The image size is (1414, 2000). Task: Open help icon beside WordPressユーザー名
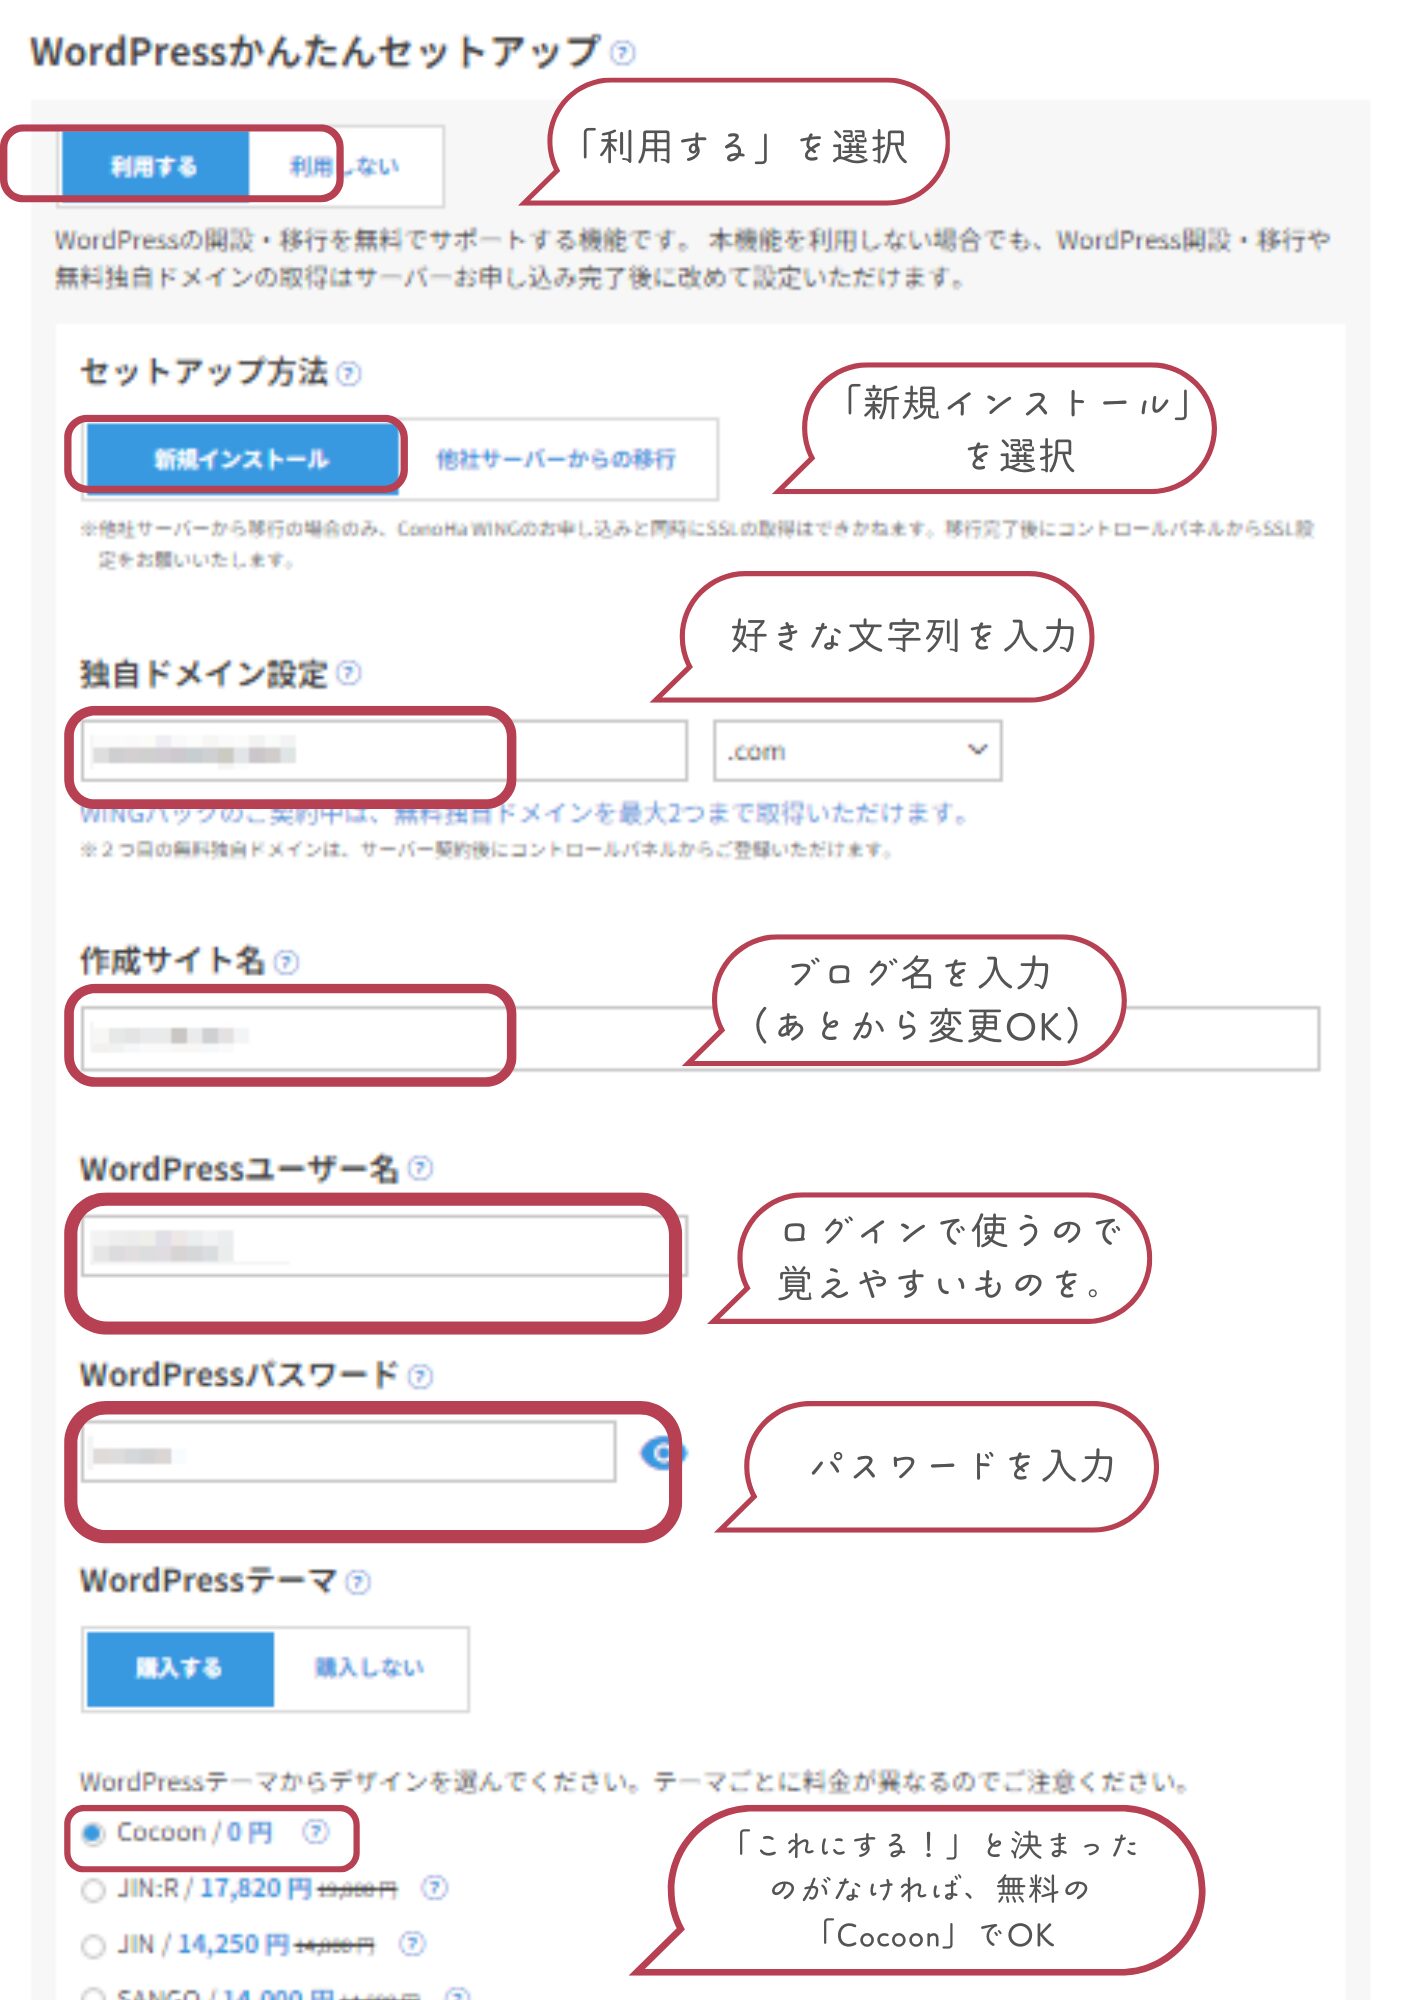[421, 1168]
